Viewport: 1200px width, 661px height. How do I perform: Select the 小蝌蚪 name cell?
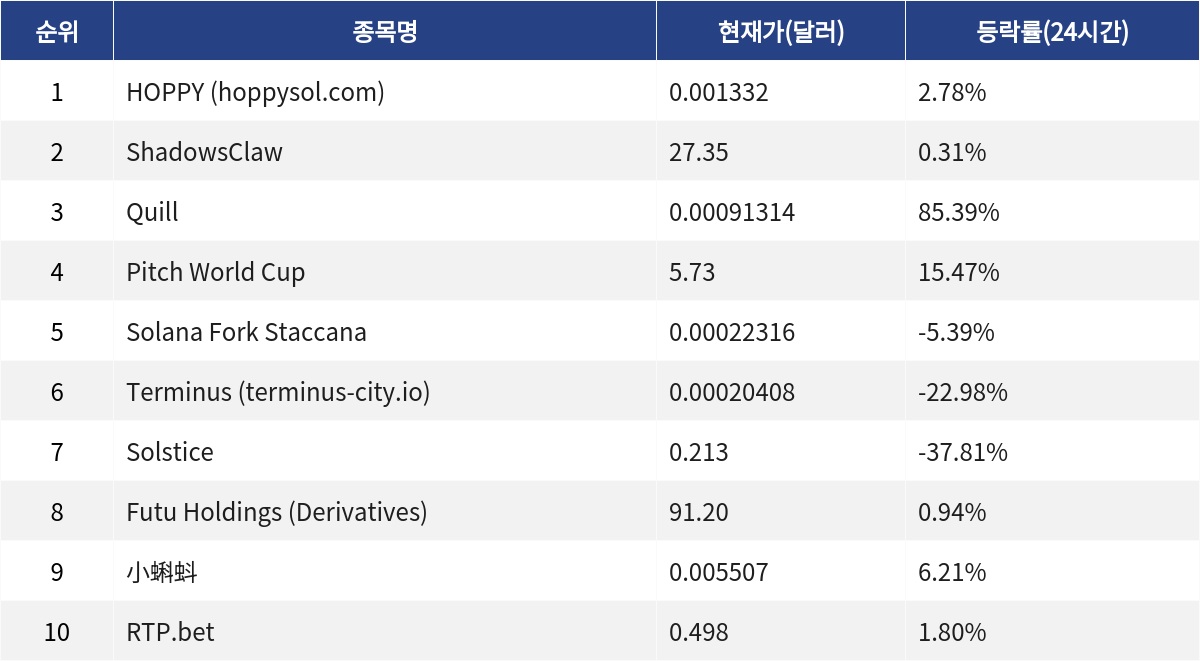coord(385,572)
